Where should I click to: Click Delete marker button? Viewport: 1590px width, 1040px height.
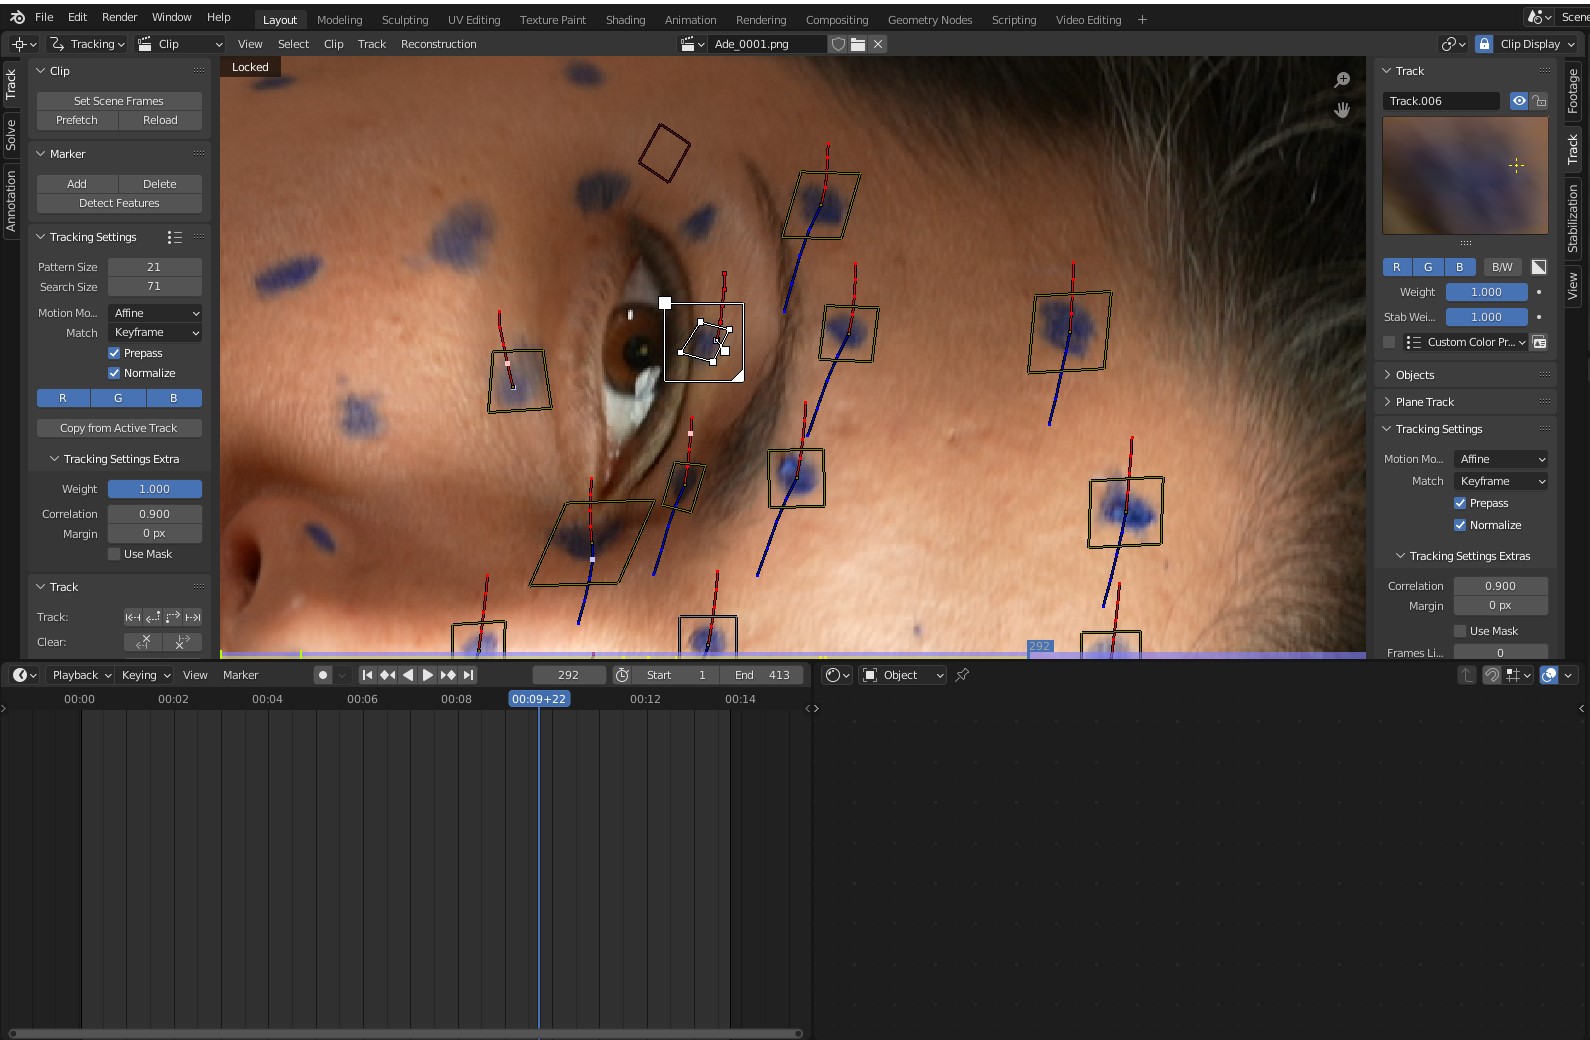(x=160, y=184)
